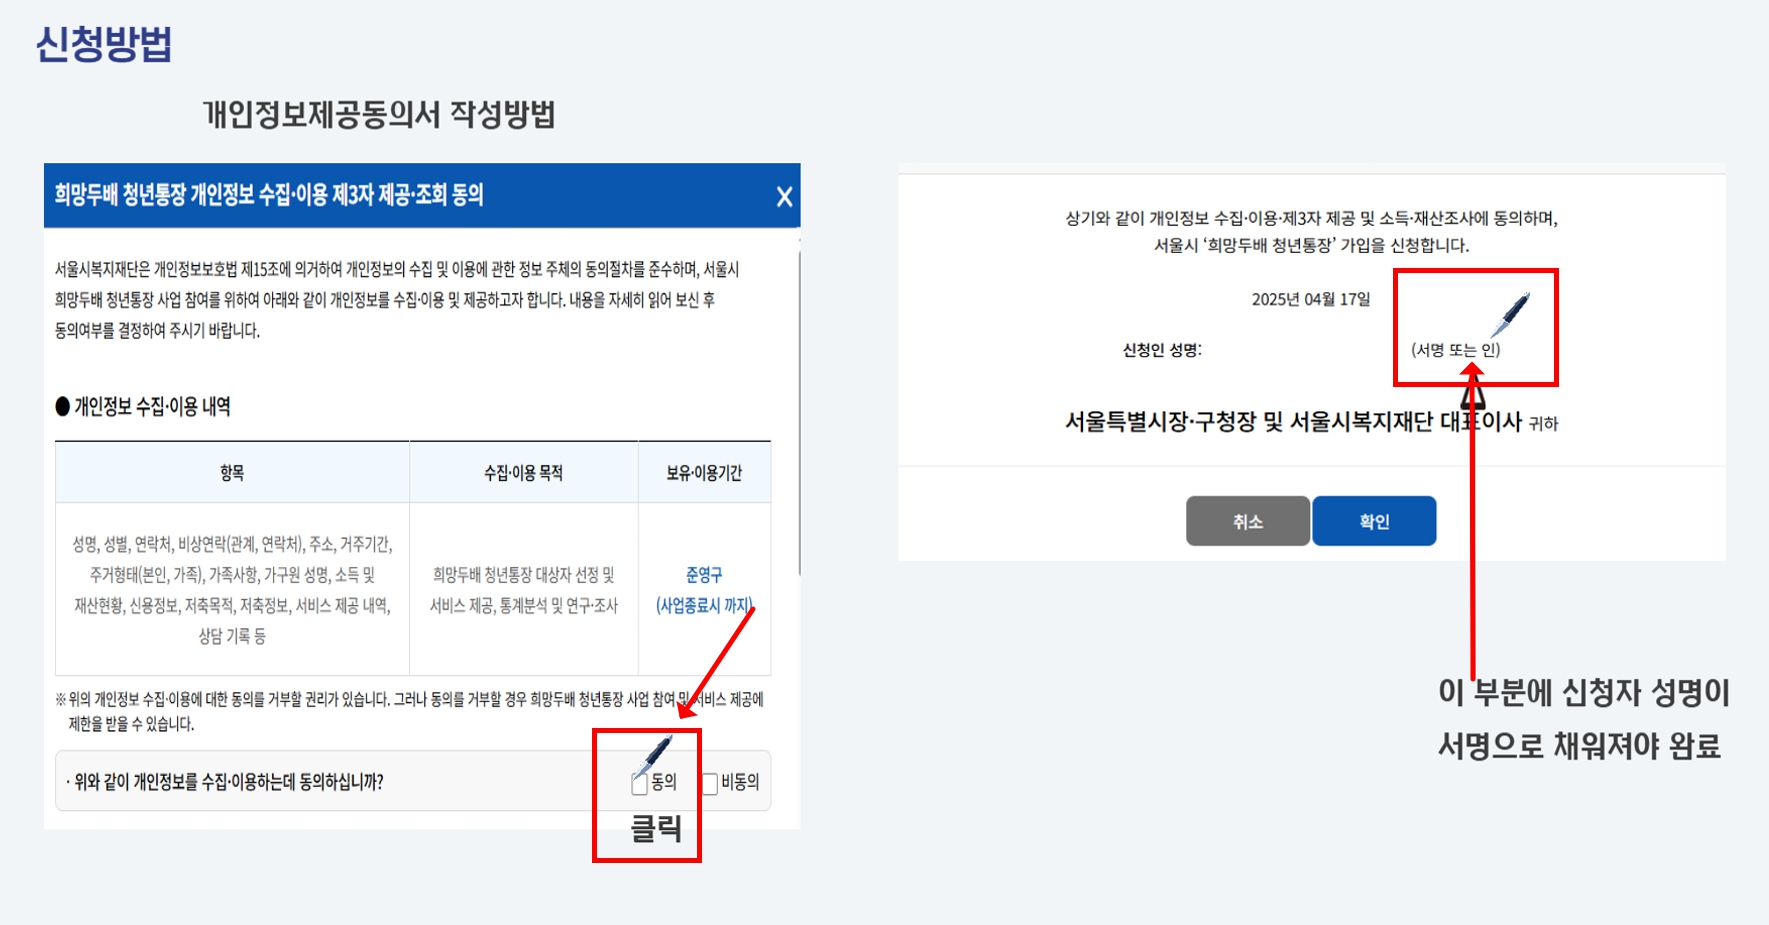The width and height of the screenshot is (1769, 925).
Task: Close the consent popup with the X icon
Action: 784,197
